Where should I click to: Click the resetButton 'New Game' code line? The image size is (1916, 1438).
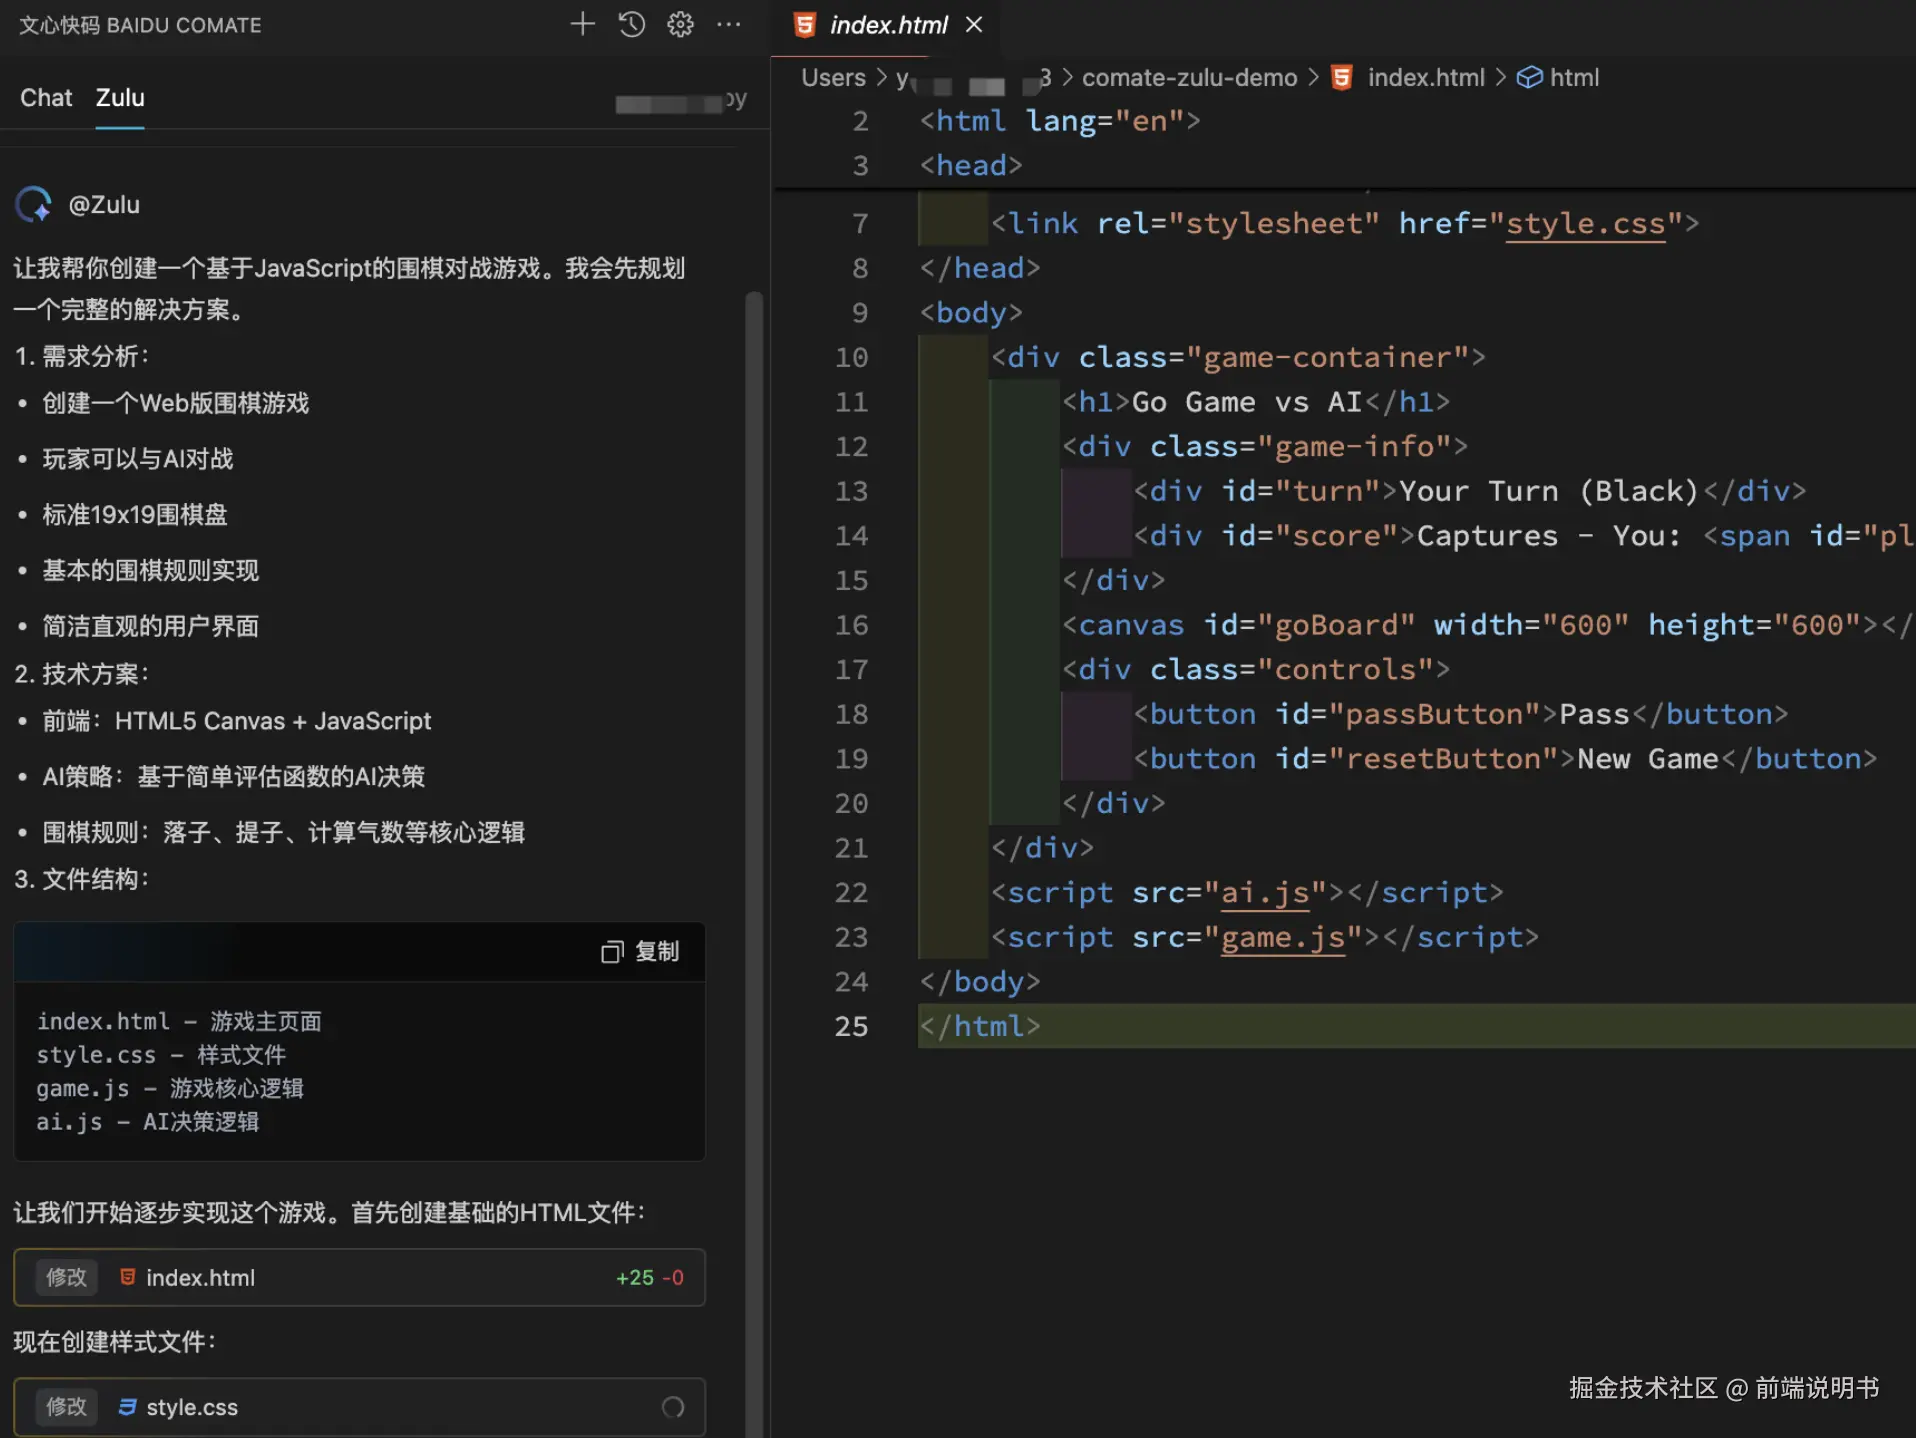(x=1505, y=759)
